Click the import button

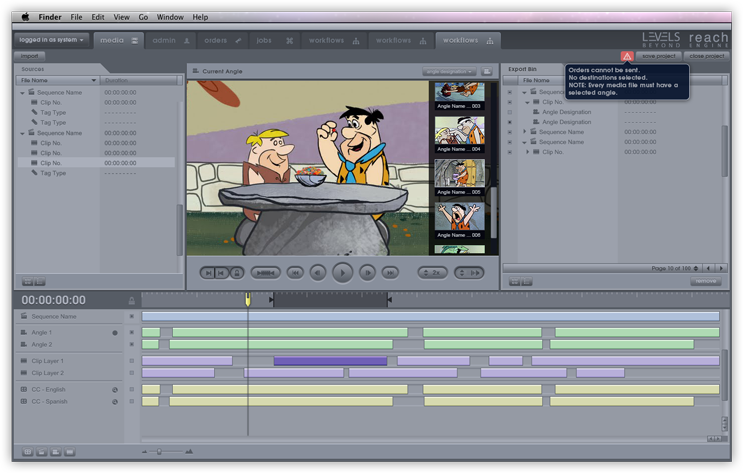[x=29, y=56]
